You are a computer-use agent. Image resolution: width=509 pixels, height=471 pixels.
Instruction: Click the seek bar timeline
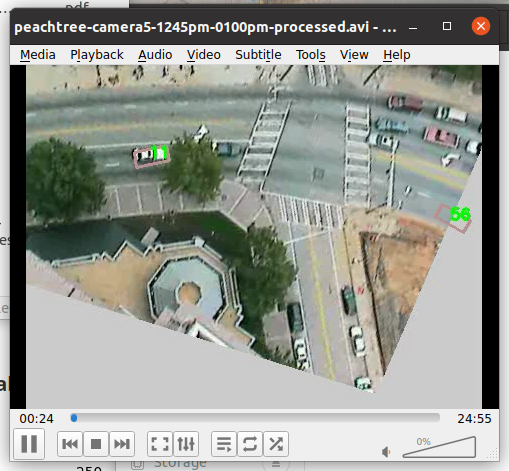tap(255, 418)
